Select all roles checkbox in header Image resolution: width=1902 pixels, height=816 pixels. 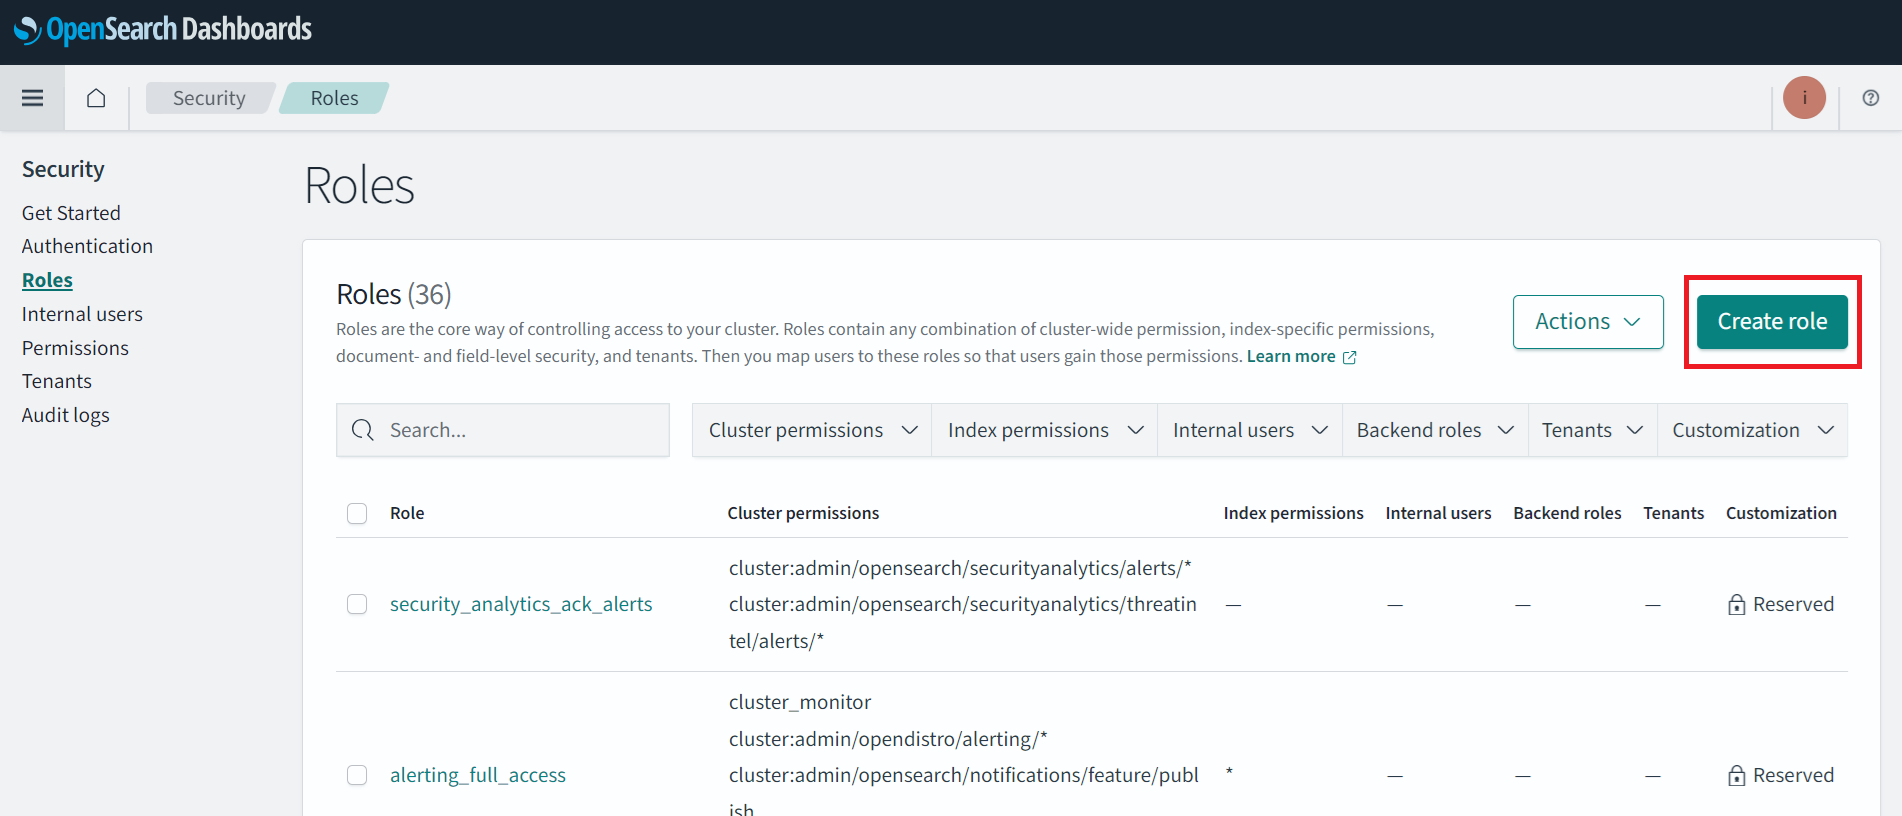357,513
